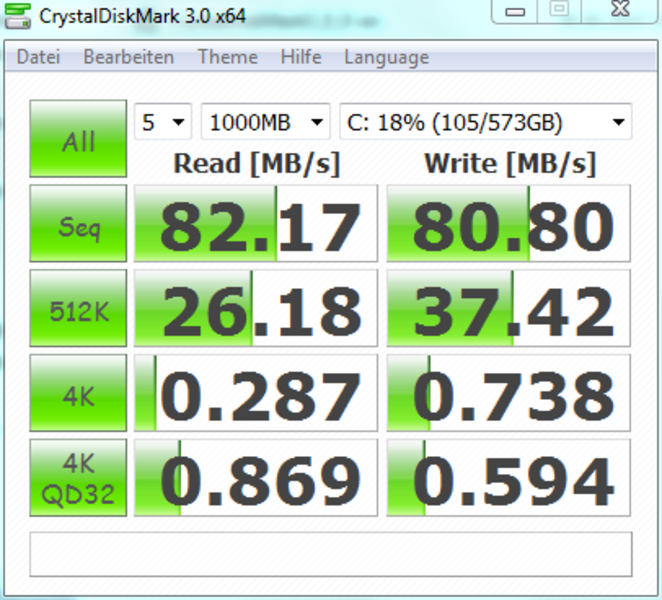Expand the test count dropdown showing 5
The width and height of the screenshot is (662, 600).
point(163,122)
